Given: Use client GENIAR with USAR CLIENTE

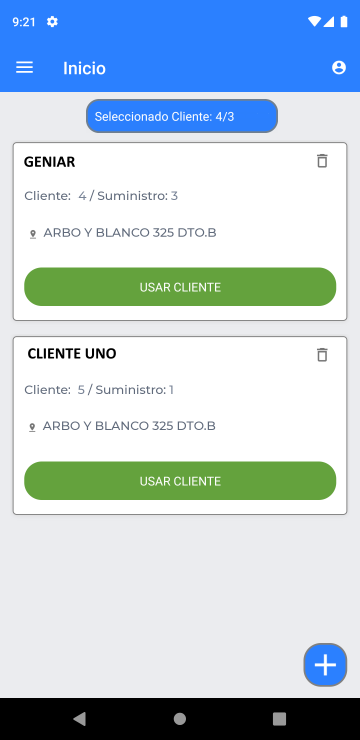Looking at the screenshot, I should 180,287.
